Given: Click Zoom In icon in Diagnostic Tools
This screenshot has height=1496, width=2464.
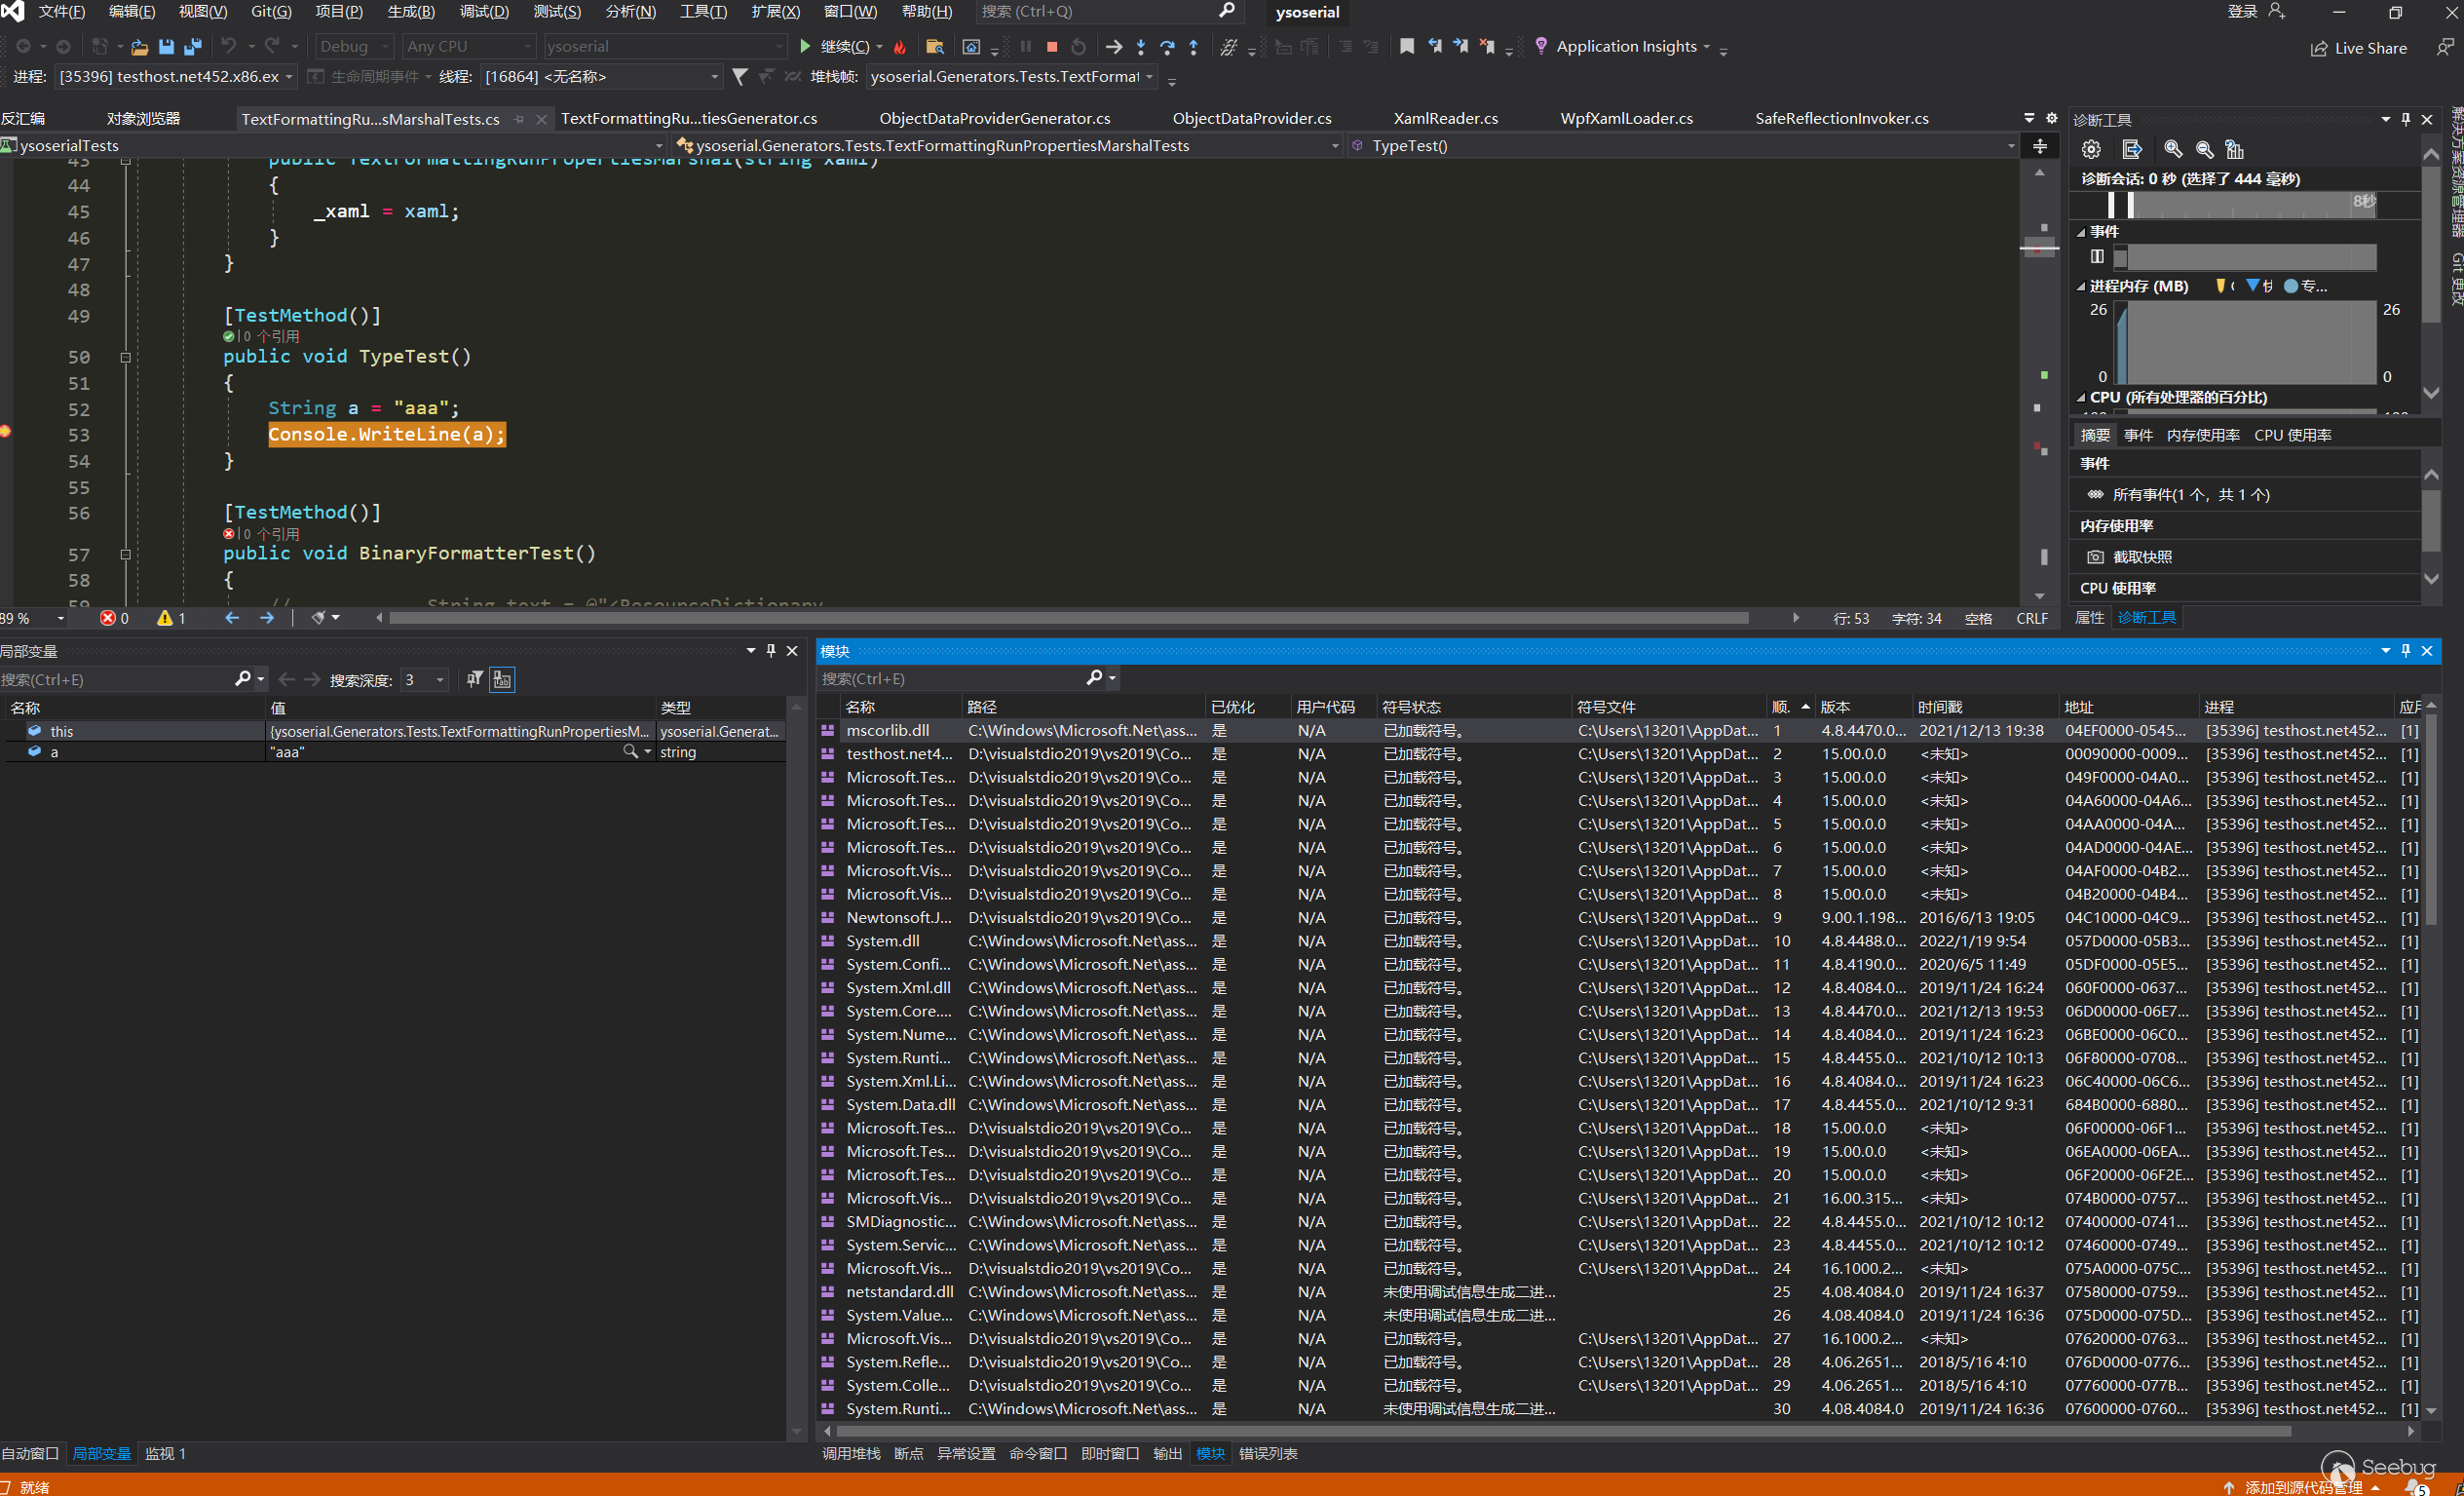Looking at the screenshot, I should point(2173,149).
